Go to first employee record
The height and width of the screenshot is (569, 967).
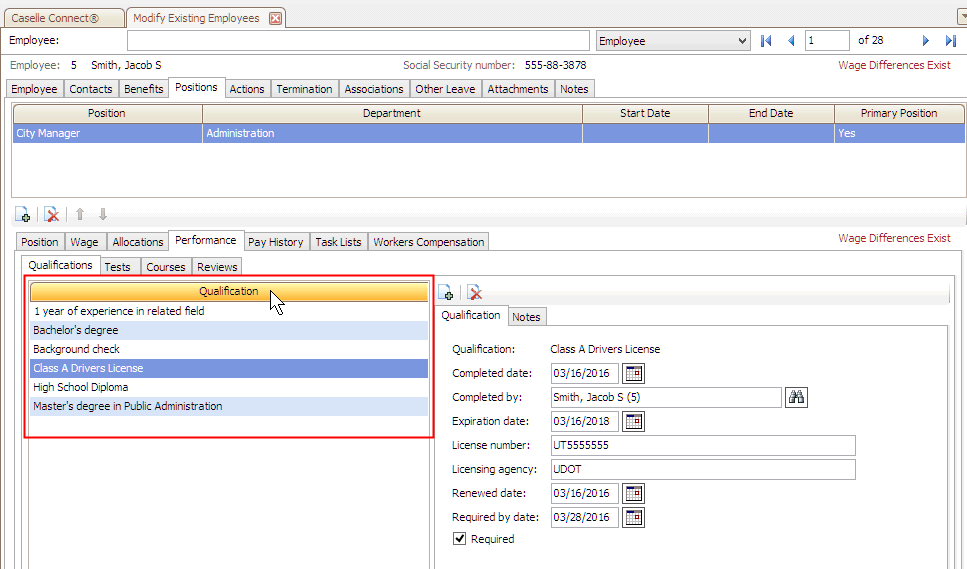[x=767, y=41]
